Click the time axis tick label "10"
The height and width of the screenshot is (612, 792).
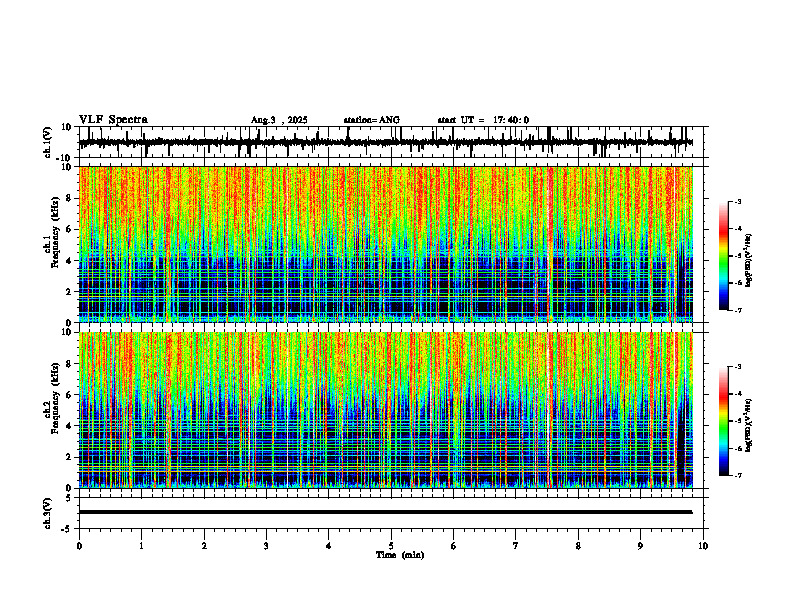coord(703,546)
